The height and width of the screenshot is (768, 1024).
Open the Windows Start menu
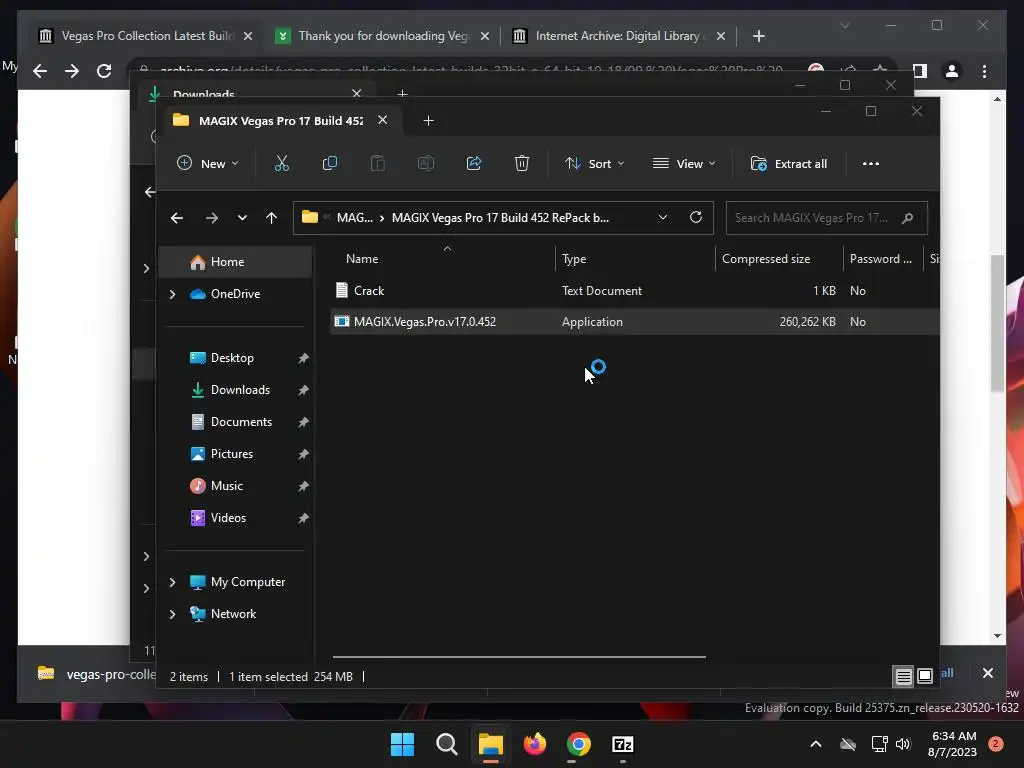tap(402, 744)
